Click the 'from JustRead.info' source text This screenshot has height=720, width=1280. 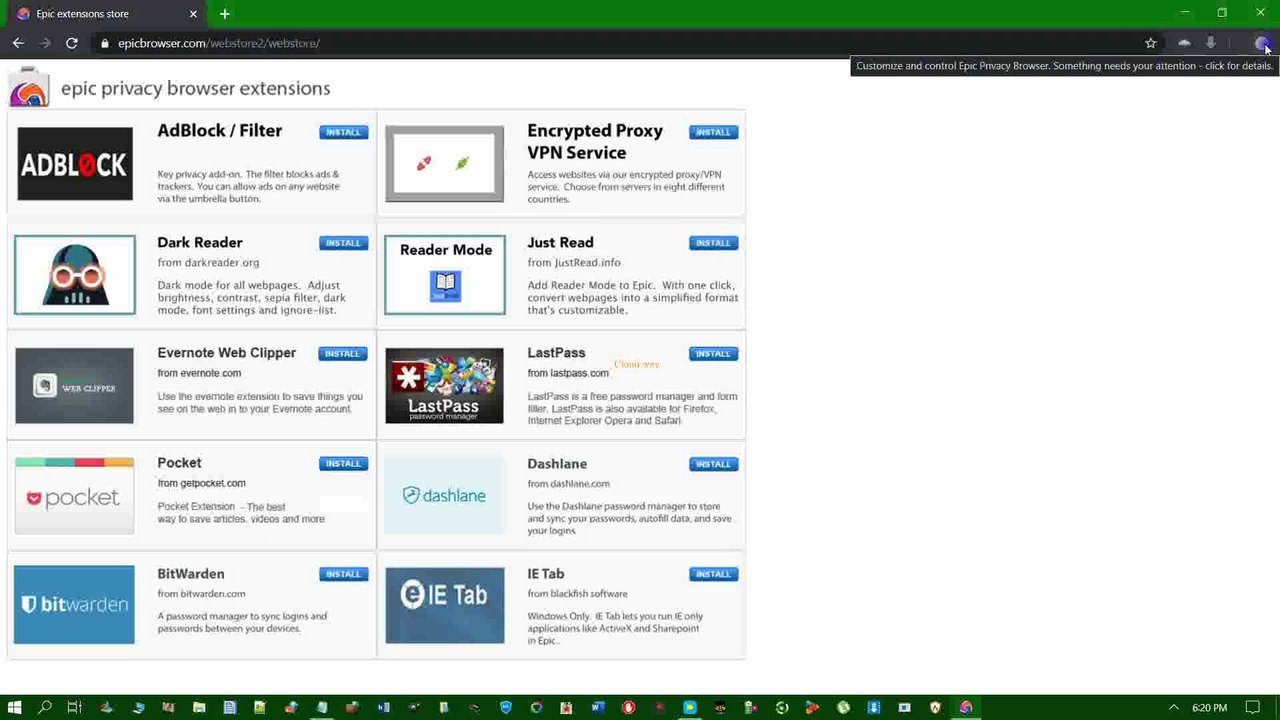tap(574, 263)
